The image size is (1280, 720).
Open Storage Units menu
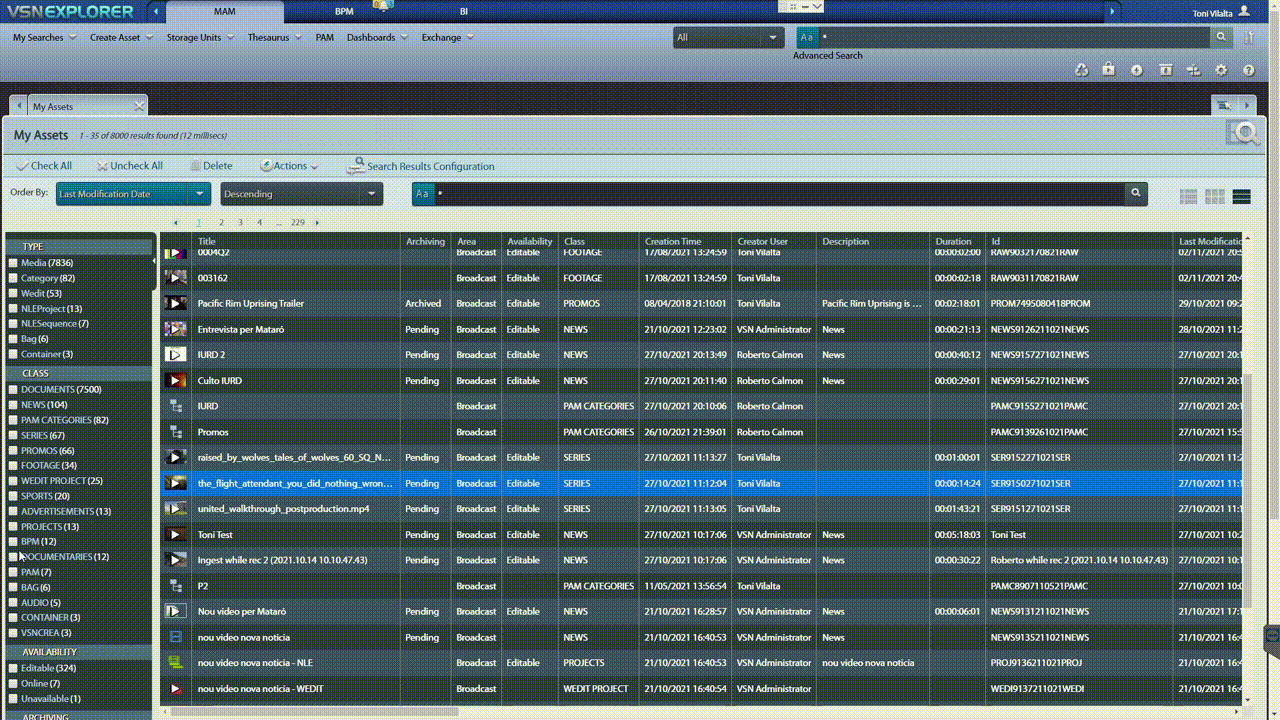pyautogui.click(x=200, y=37)
